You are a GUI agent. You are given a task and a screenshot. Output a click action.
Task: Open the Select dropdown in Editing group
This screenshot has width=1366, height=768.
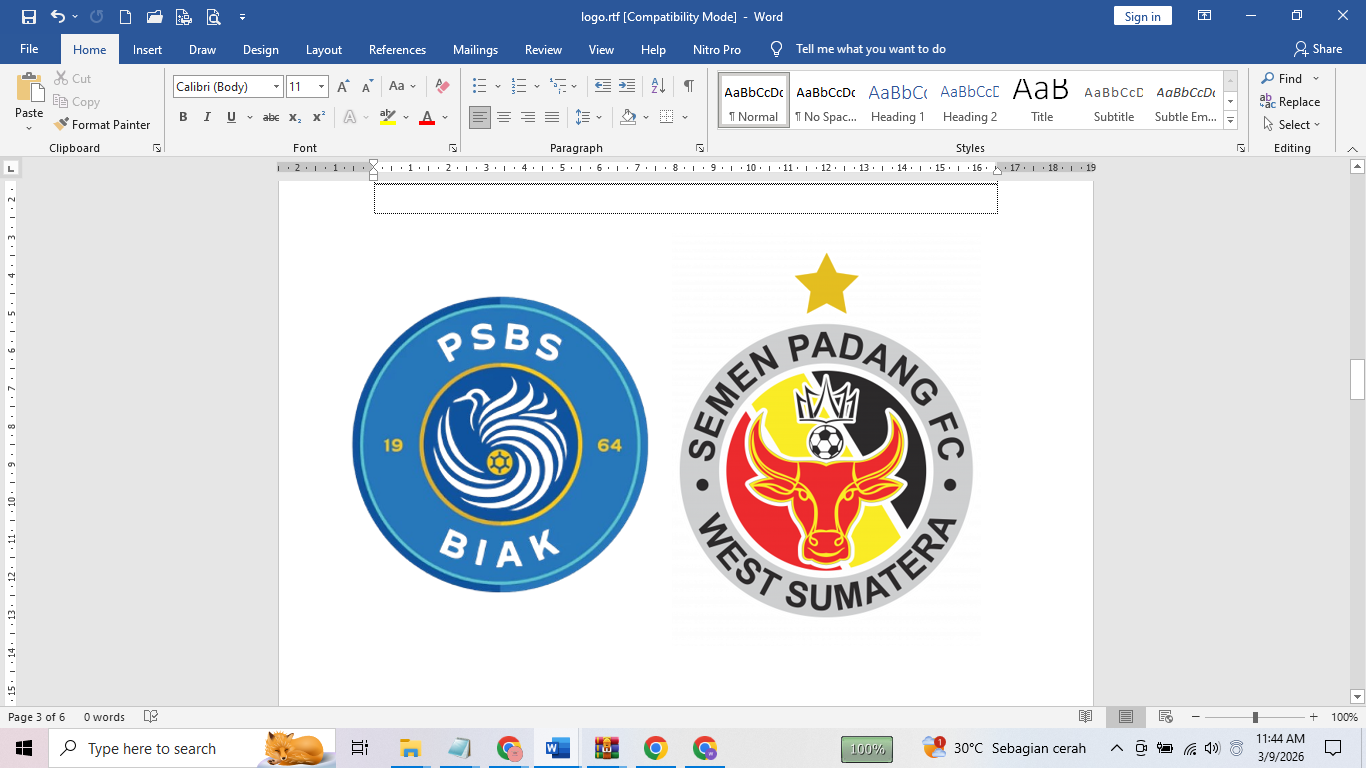(1292, 125)
